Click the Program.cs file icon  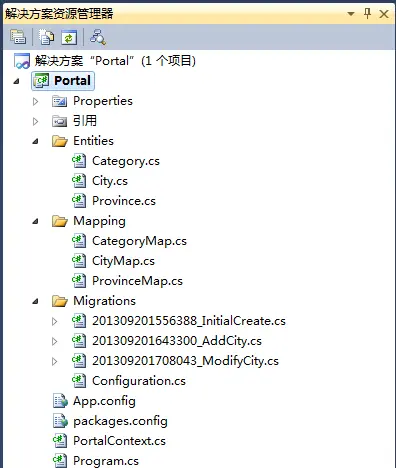[x=60, y=461]
